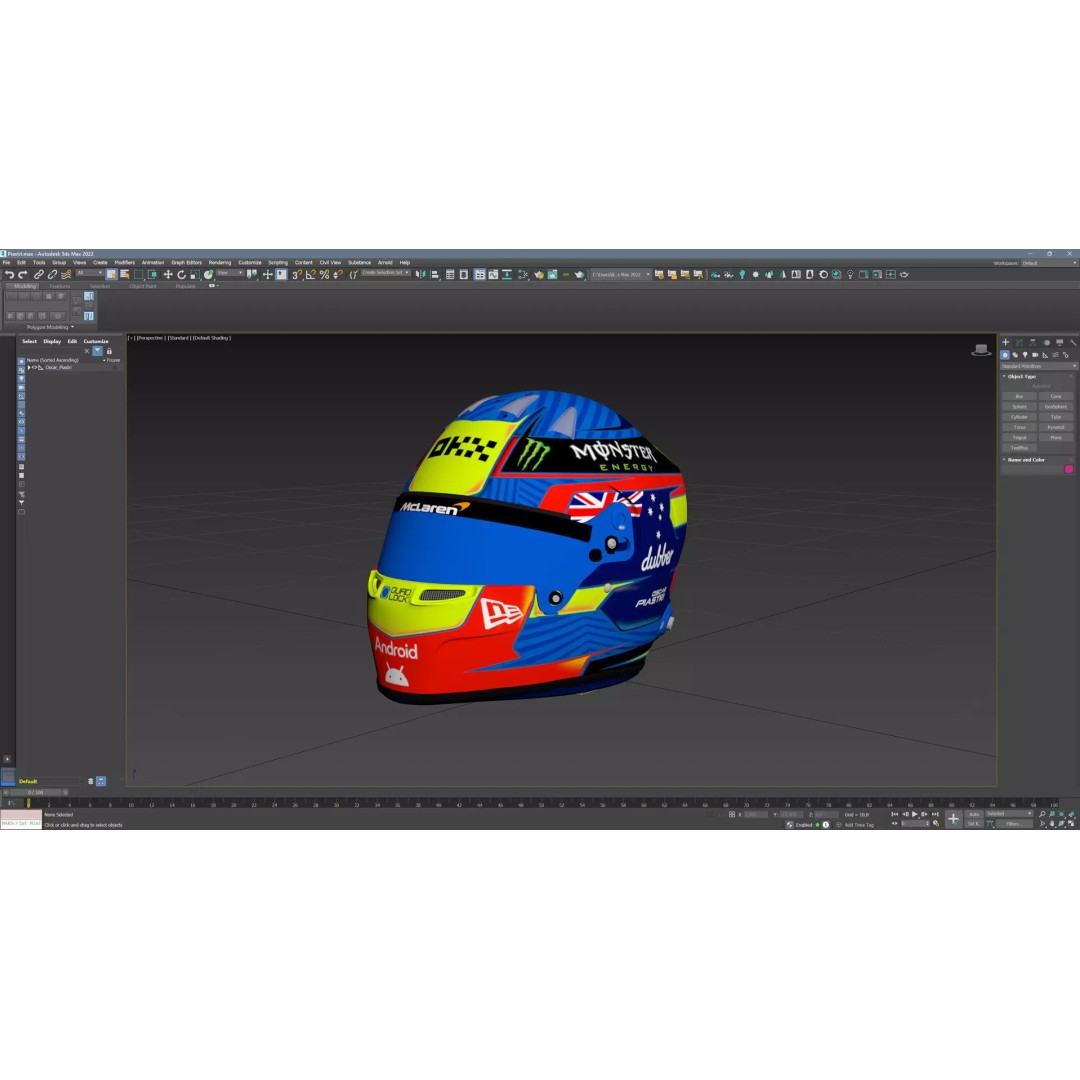Click the Key Mode toggle icon
1080x1080 pixels.
895,824
